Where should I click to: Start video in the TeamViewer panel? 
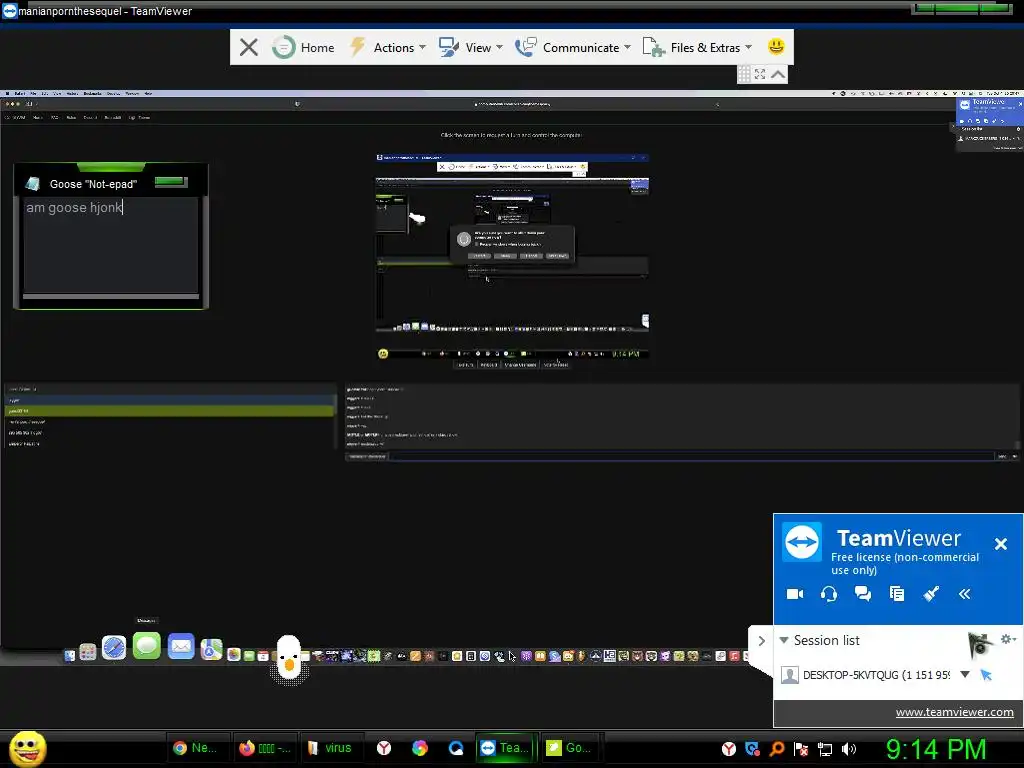[x=795, y=594]
